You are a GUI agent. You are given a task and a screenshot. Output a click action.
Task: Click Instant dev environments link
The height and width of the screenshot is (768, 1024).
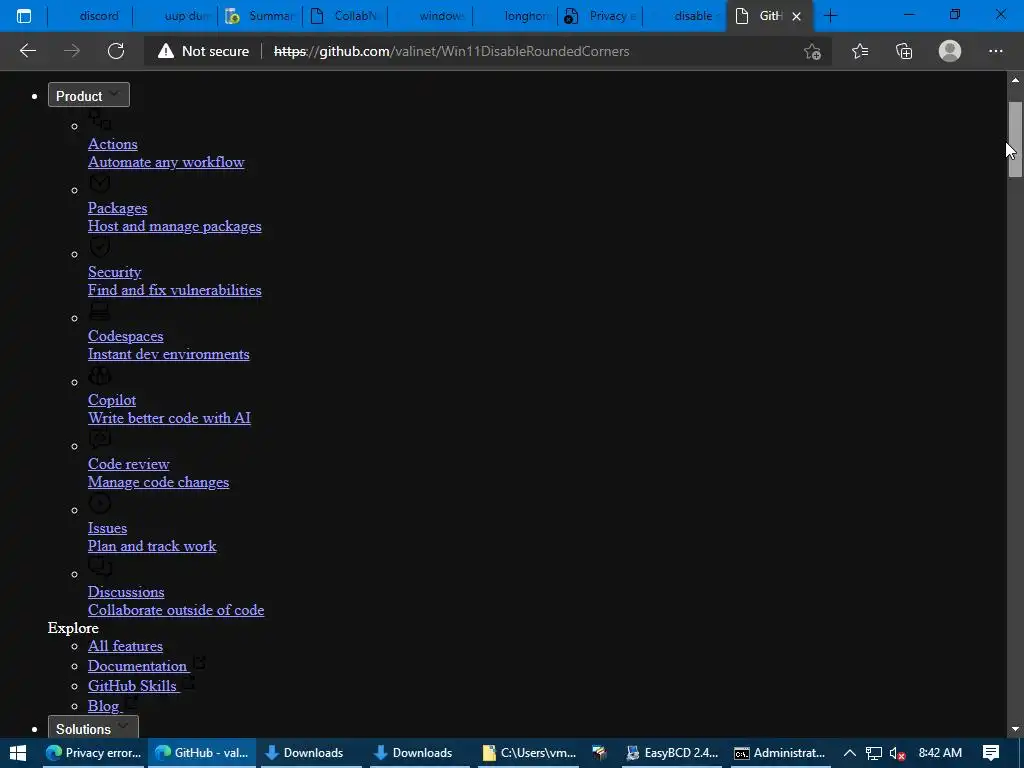(x=168, y=354)
